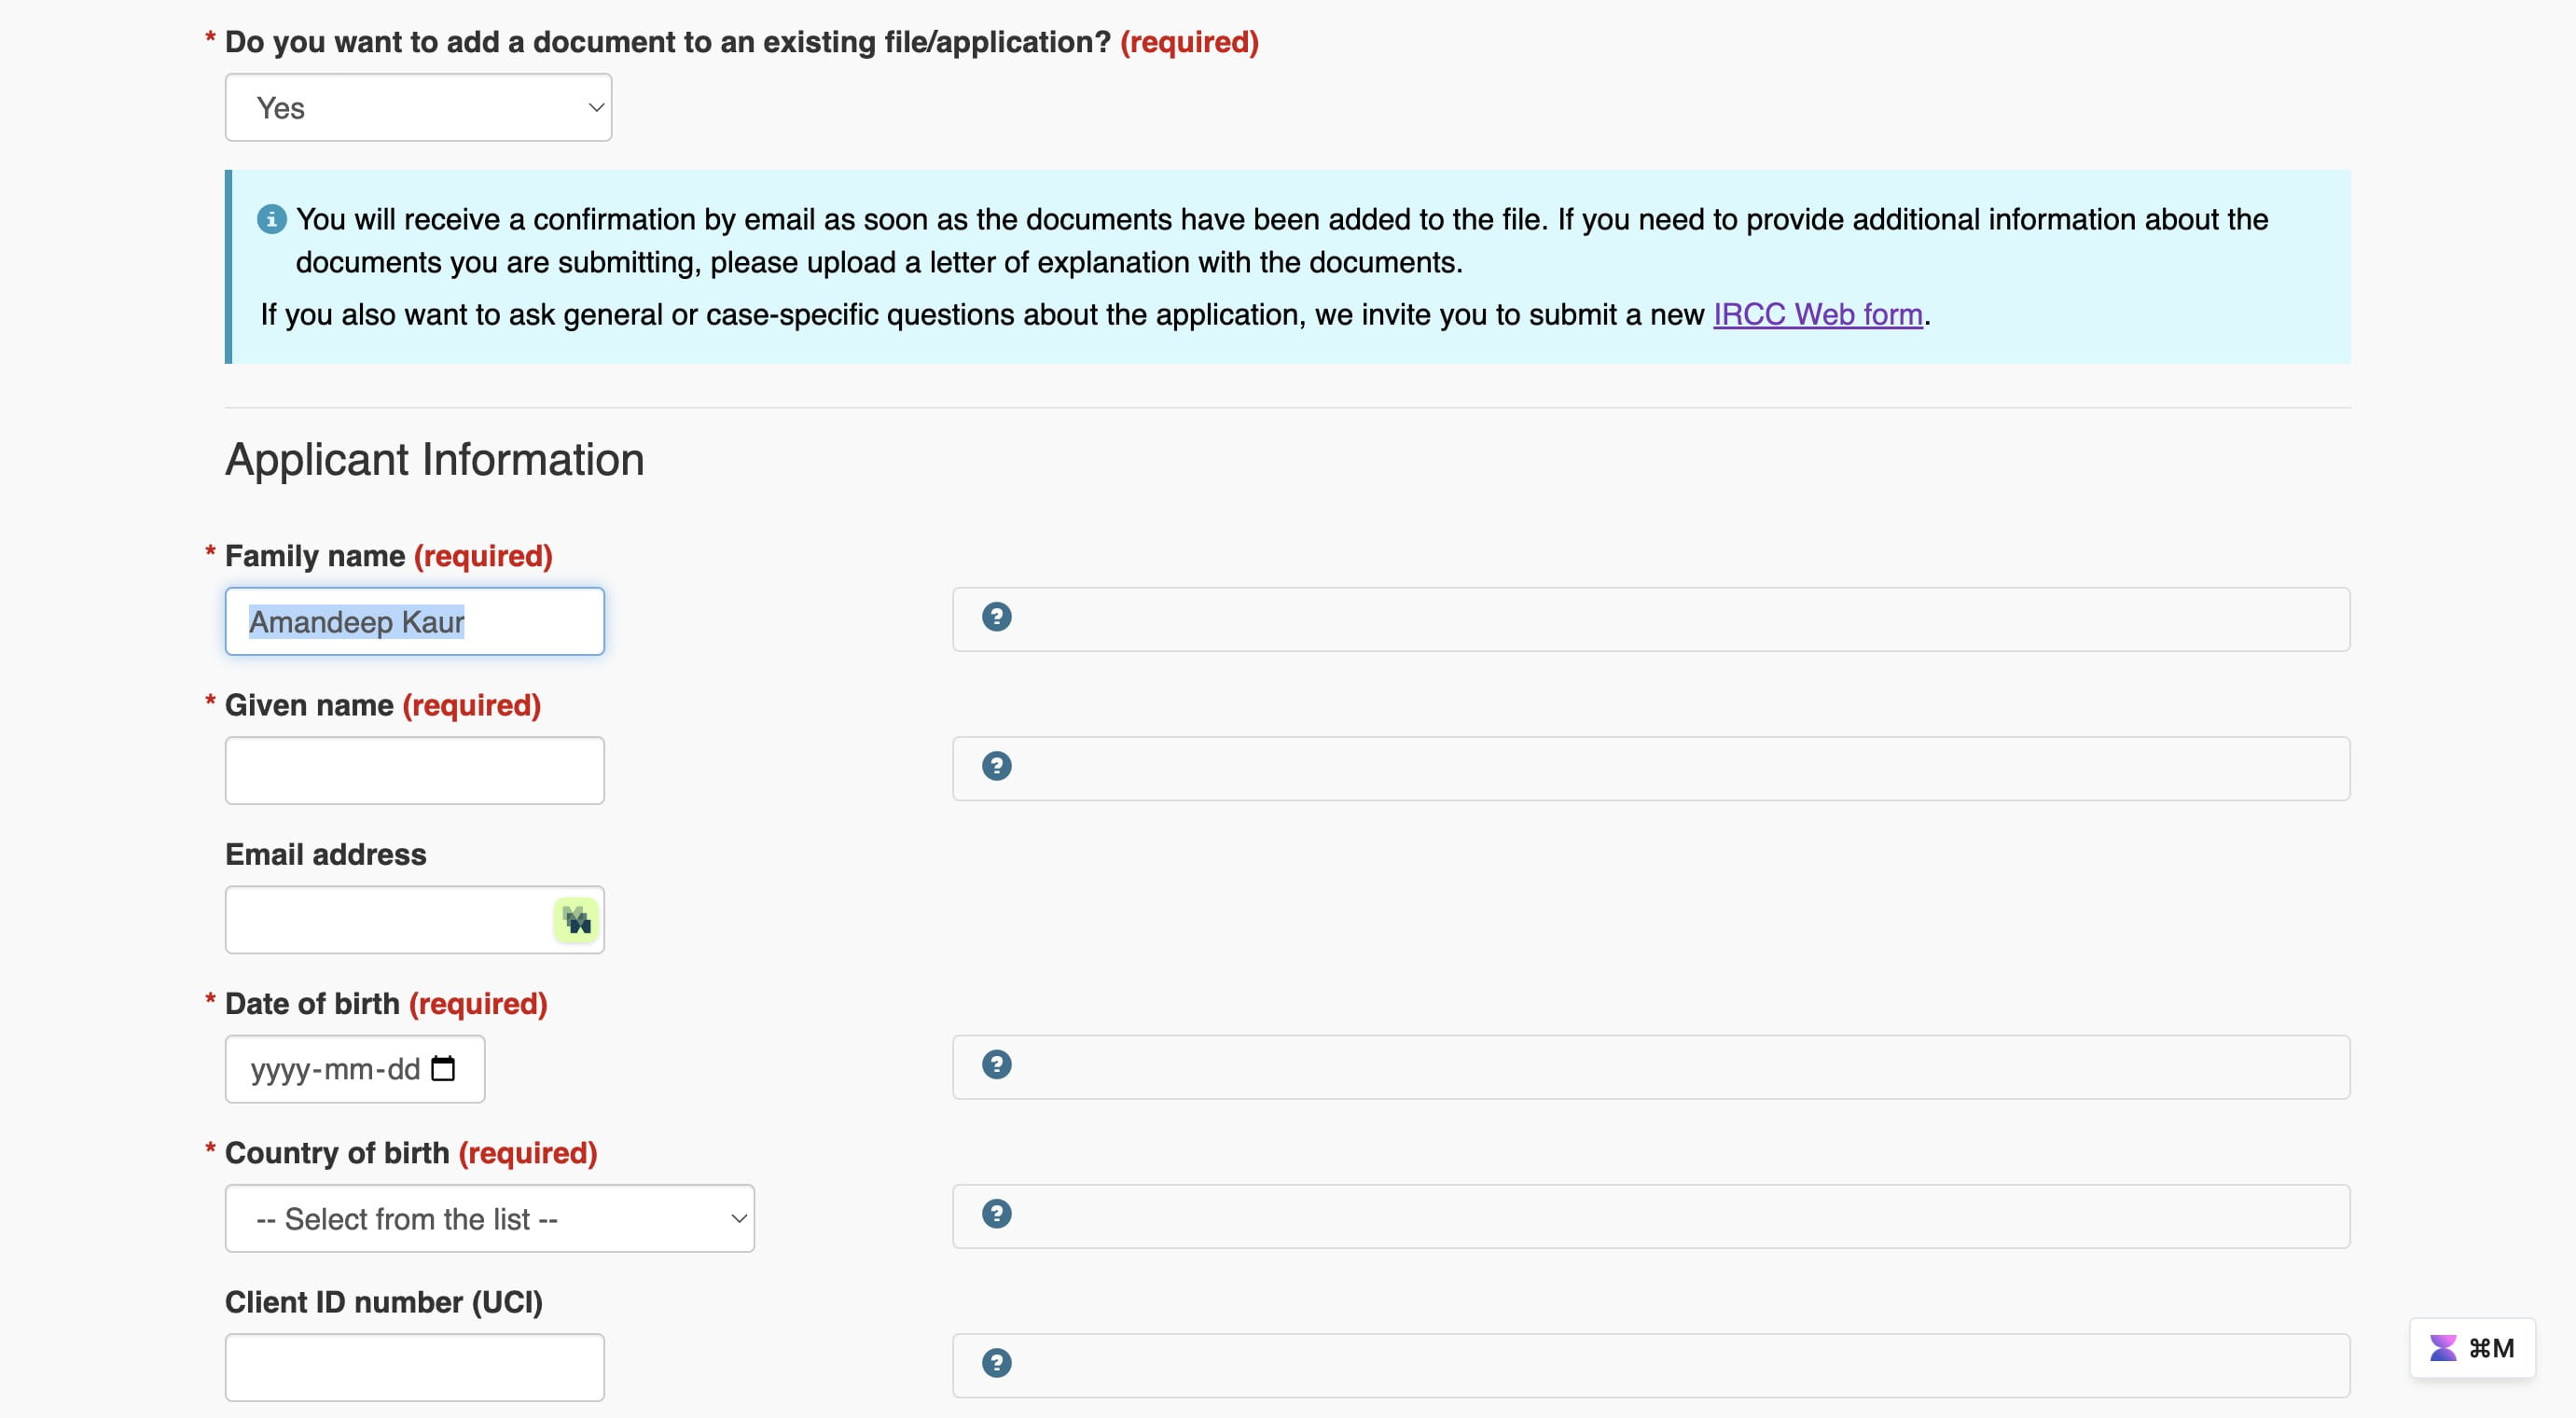The height and width of the screenshot is (1418, 2576).
Task: Open help icon beside Date of birth
Action: (996, 1064)
